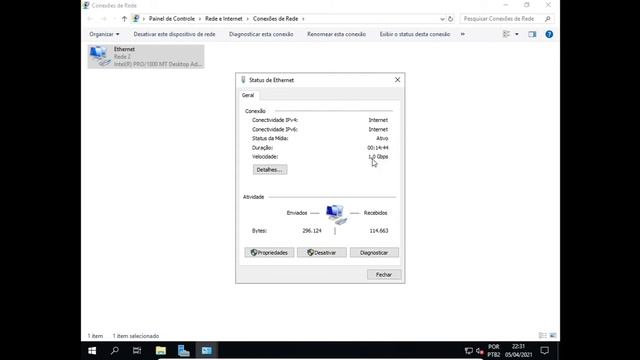
Task: Click the Desativar button in dialog
Action: click(x=322, y=253)
